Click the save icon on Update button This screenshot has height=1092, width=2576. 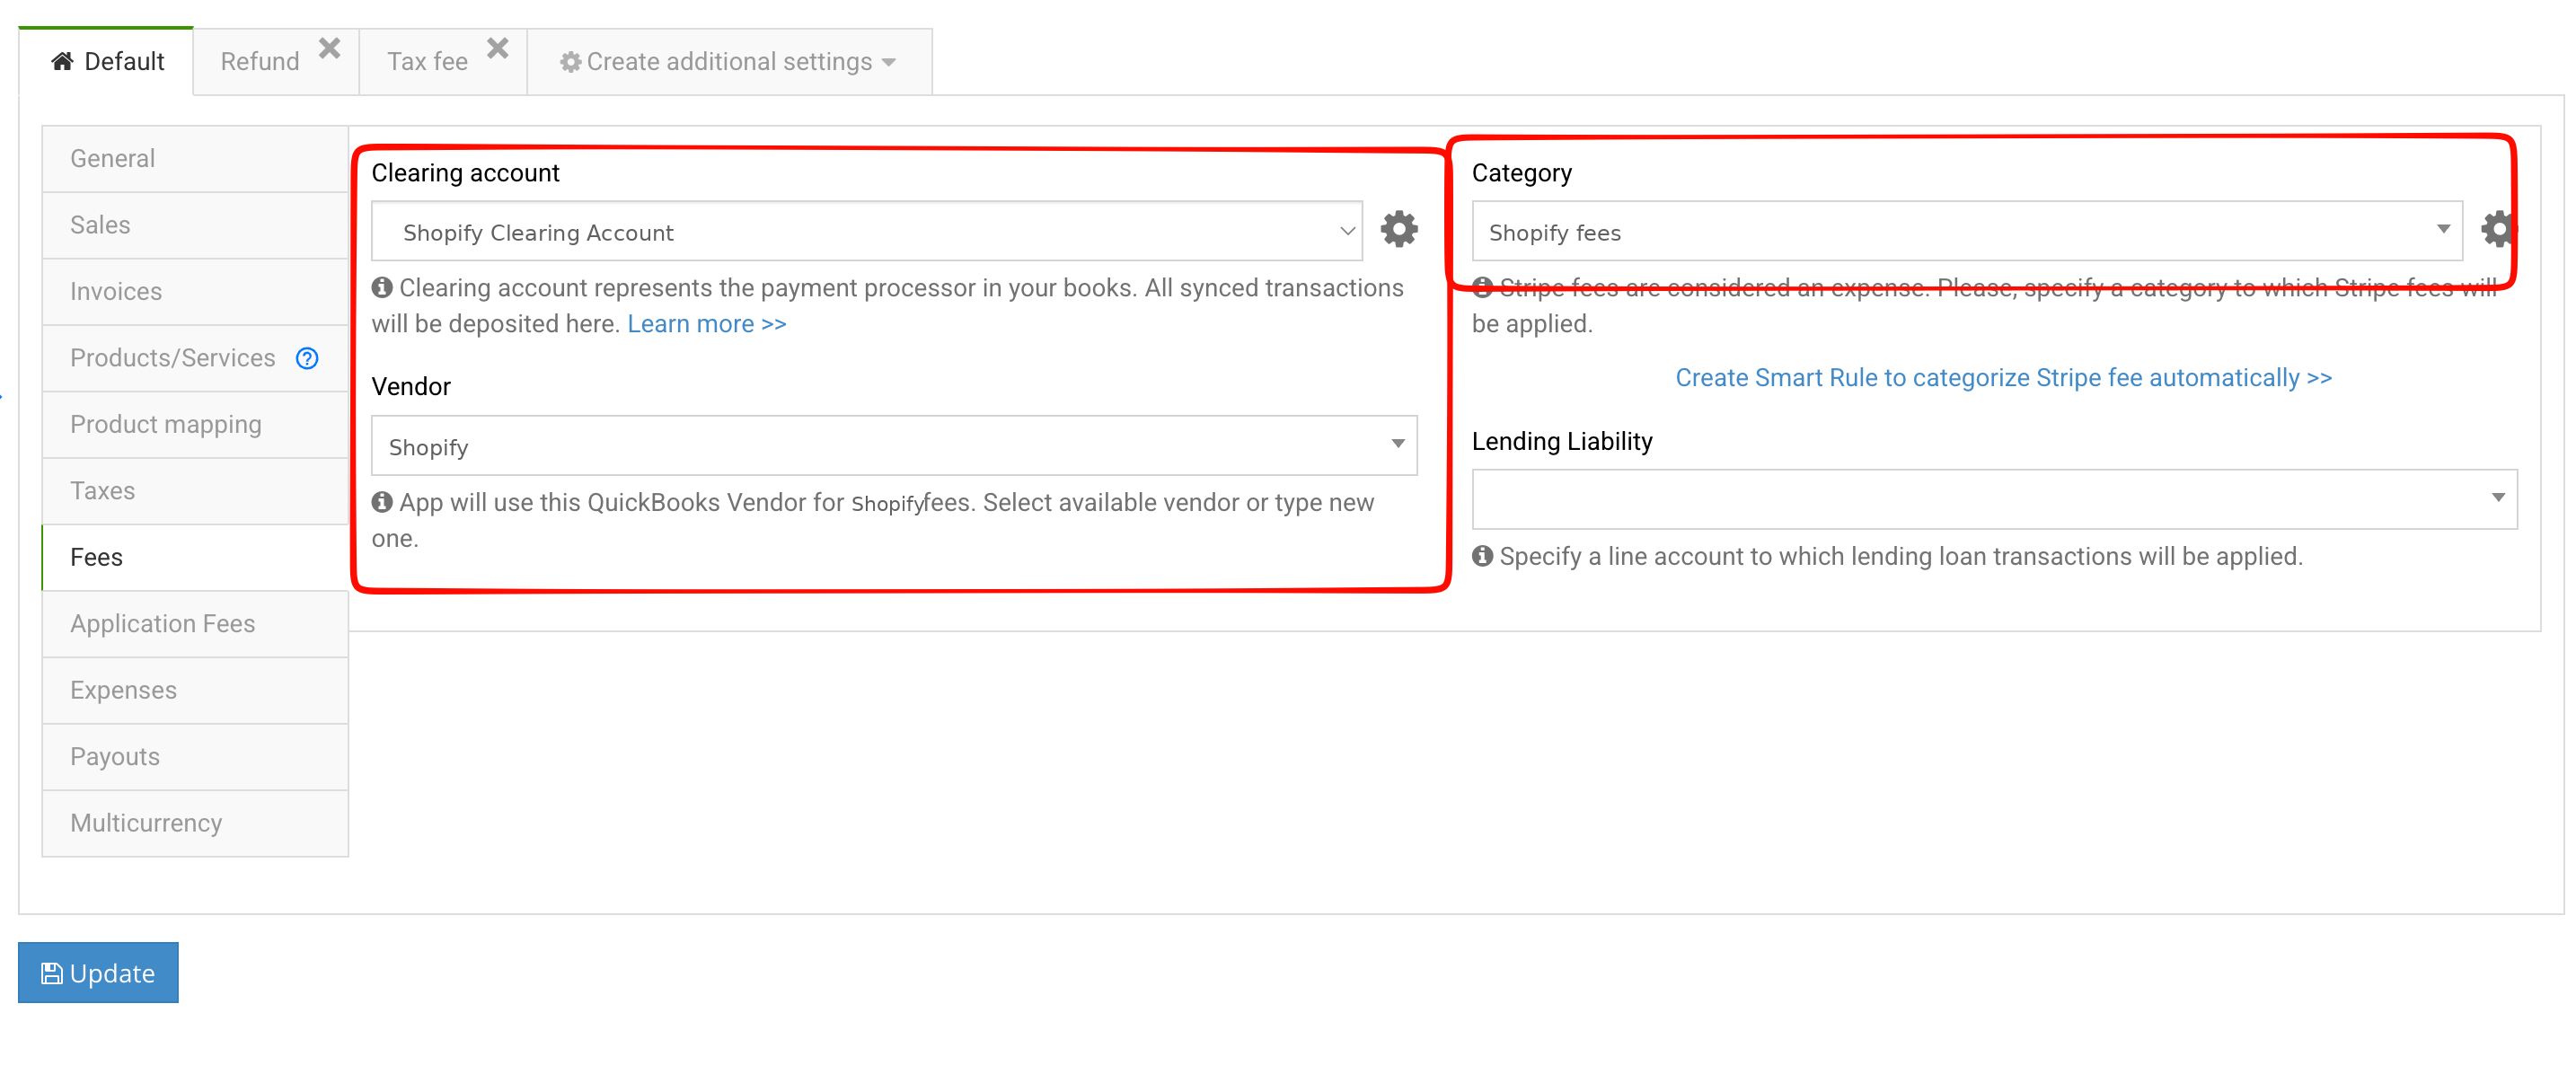tap(51, 973)
